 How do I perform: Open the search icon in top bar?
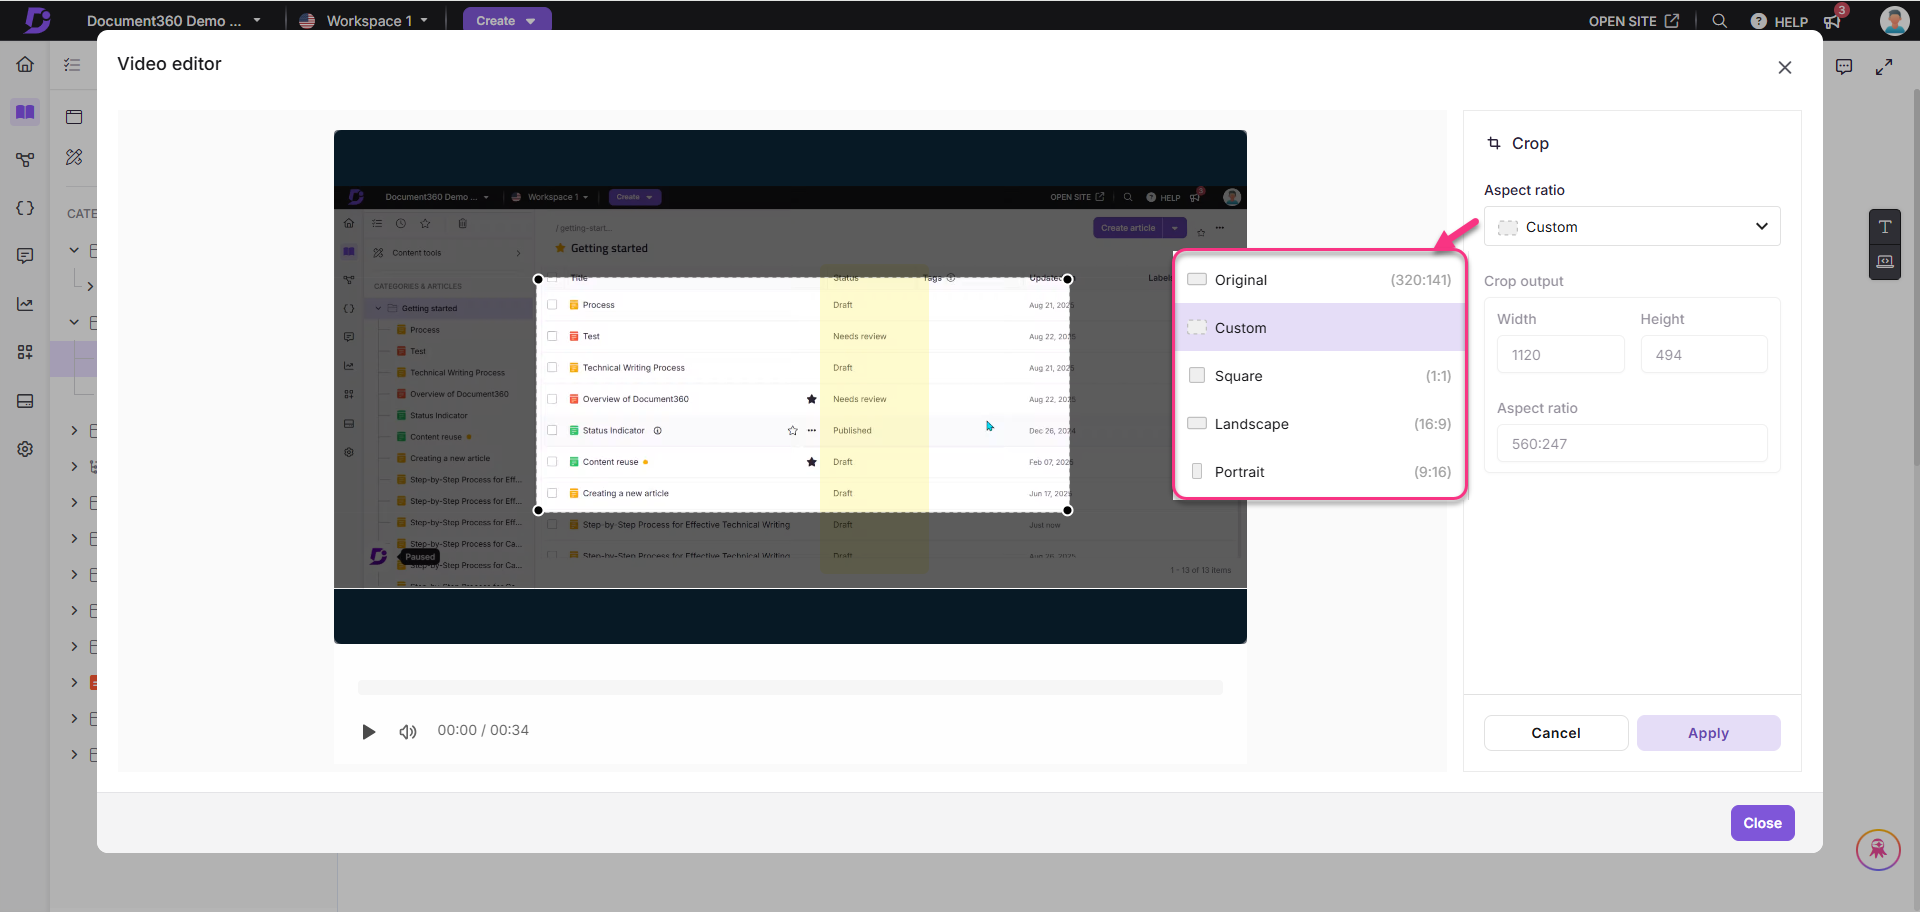point(1719,21)
